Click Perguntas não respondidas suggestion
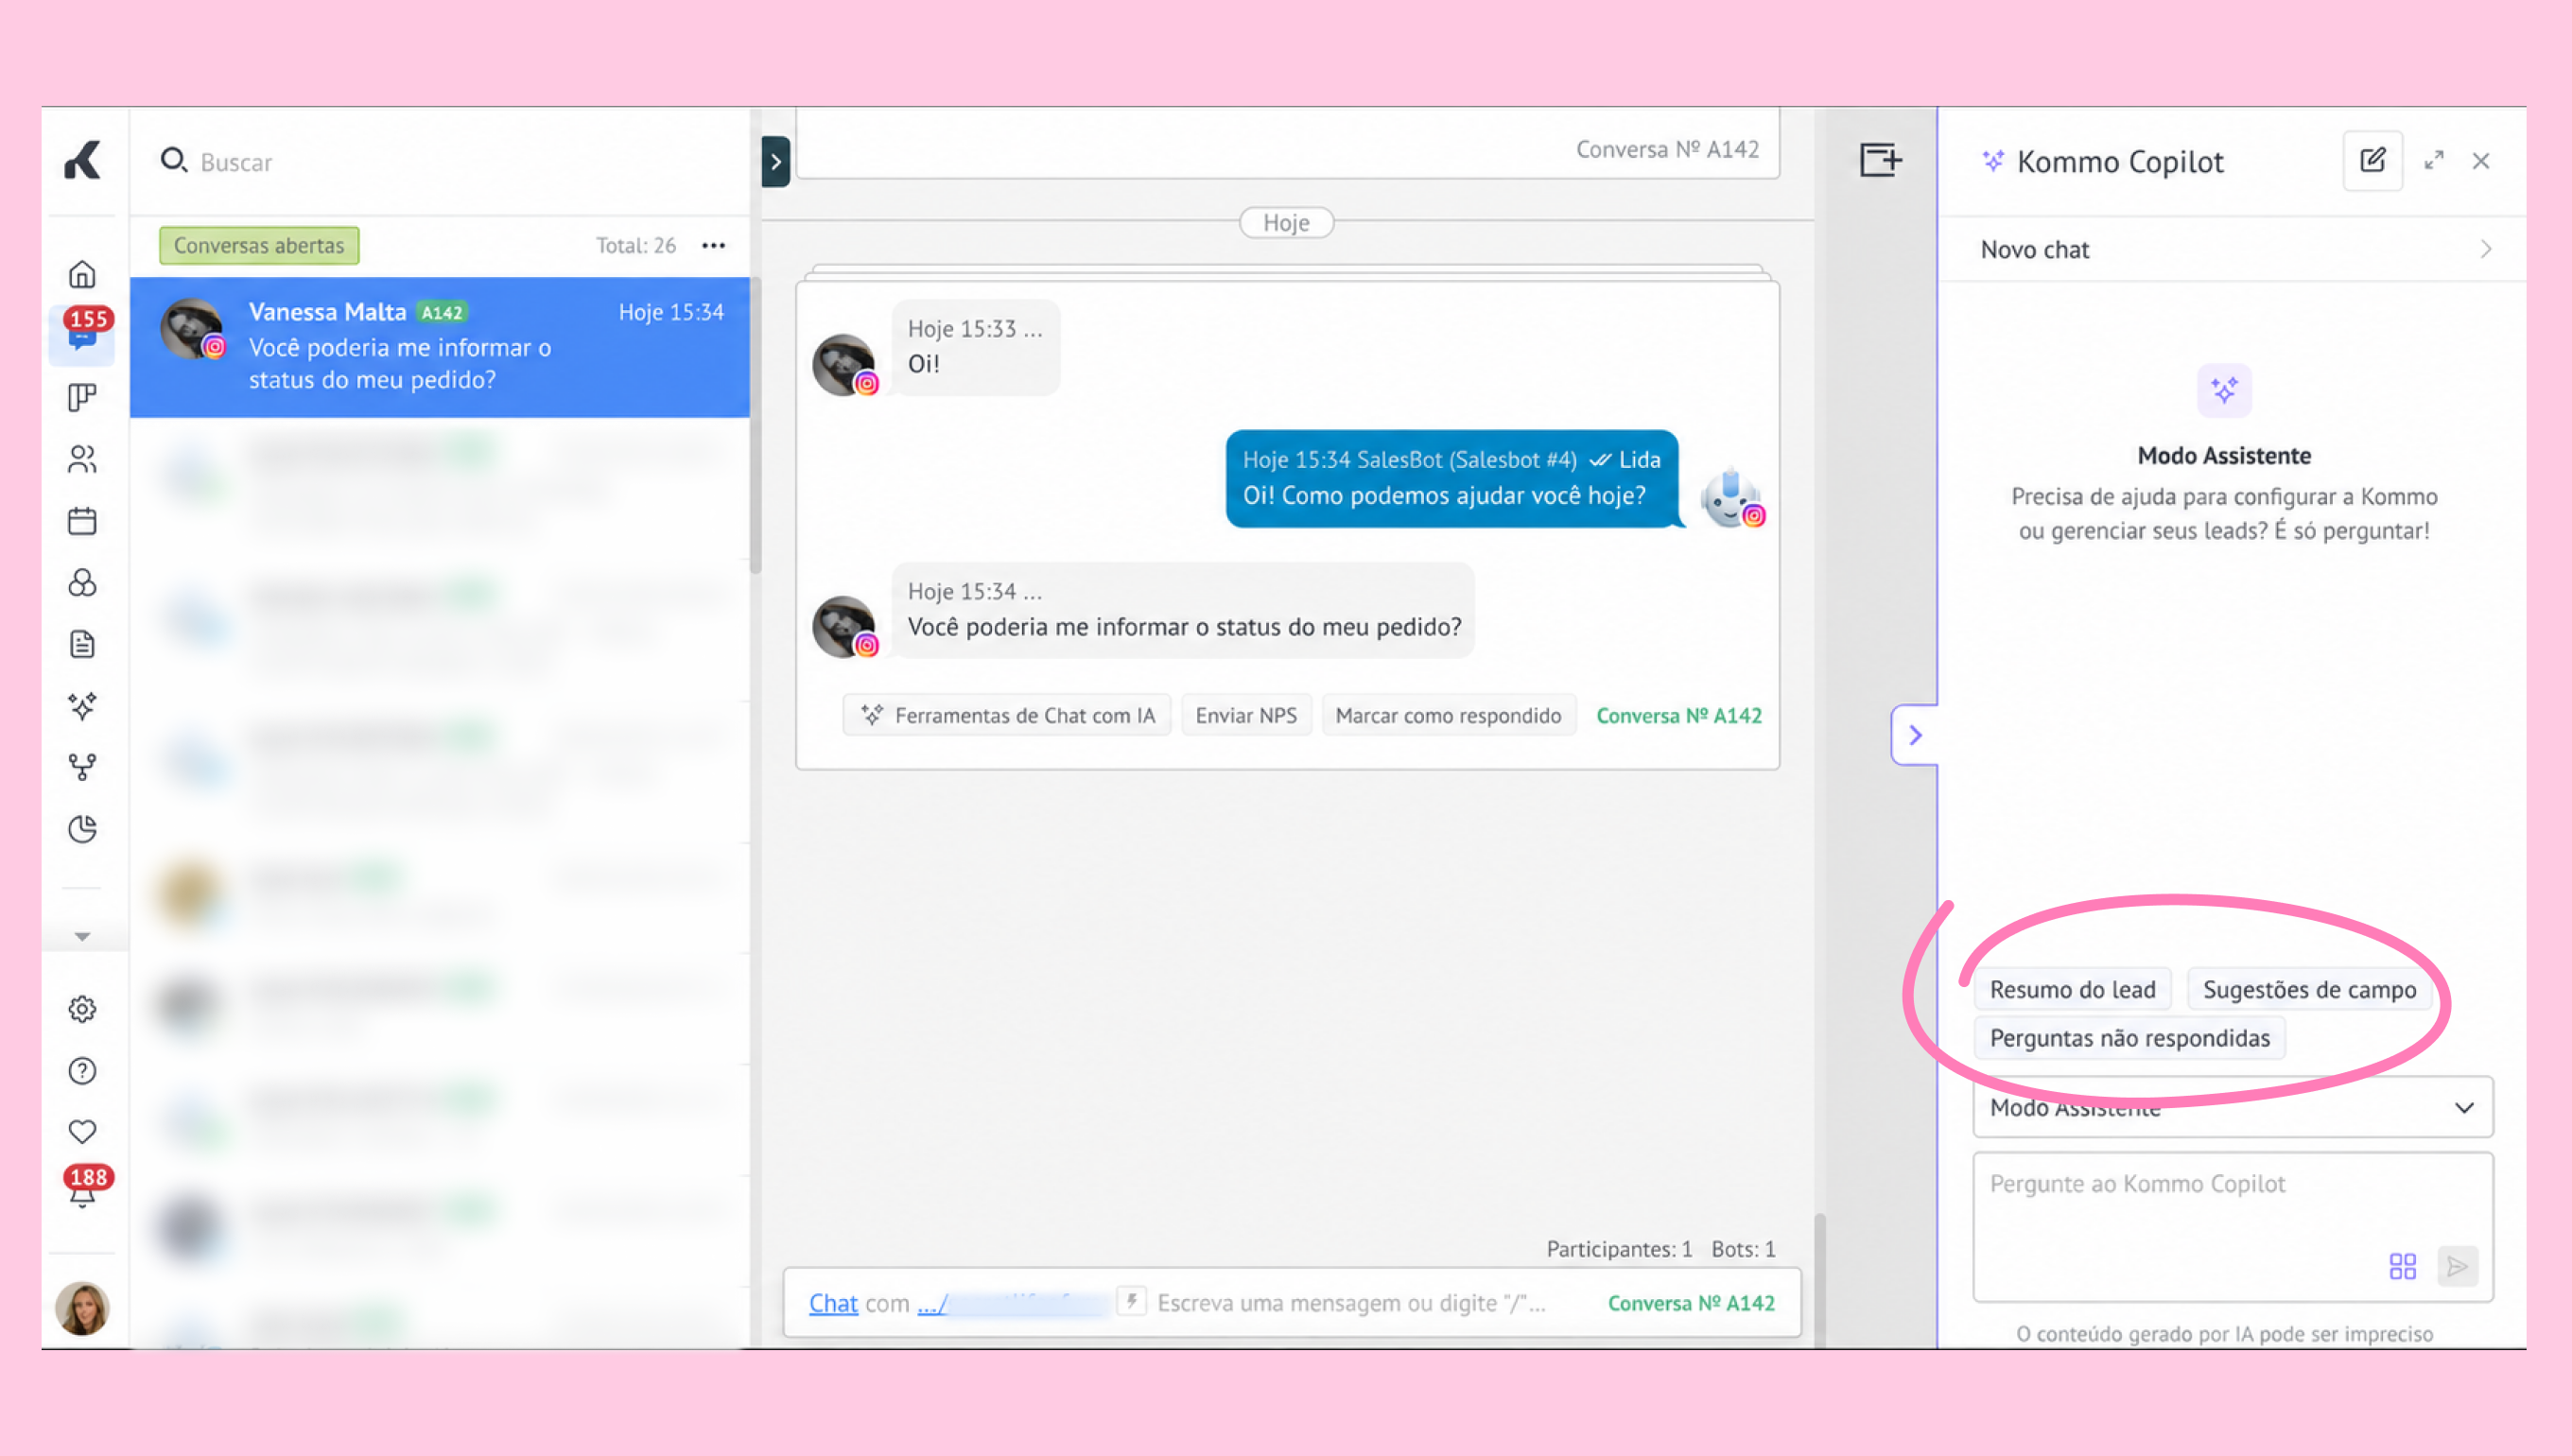2572x1456 pixels. pos(2130,1038)
